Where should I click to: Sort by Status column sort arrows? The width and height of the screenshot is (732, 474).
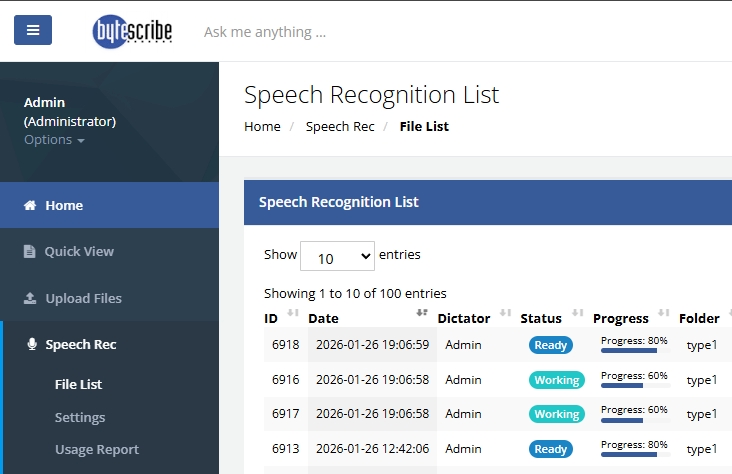578,314
